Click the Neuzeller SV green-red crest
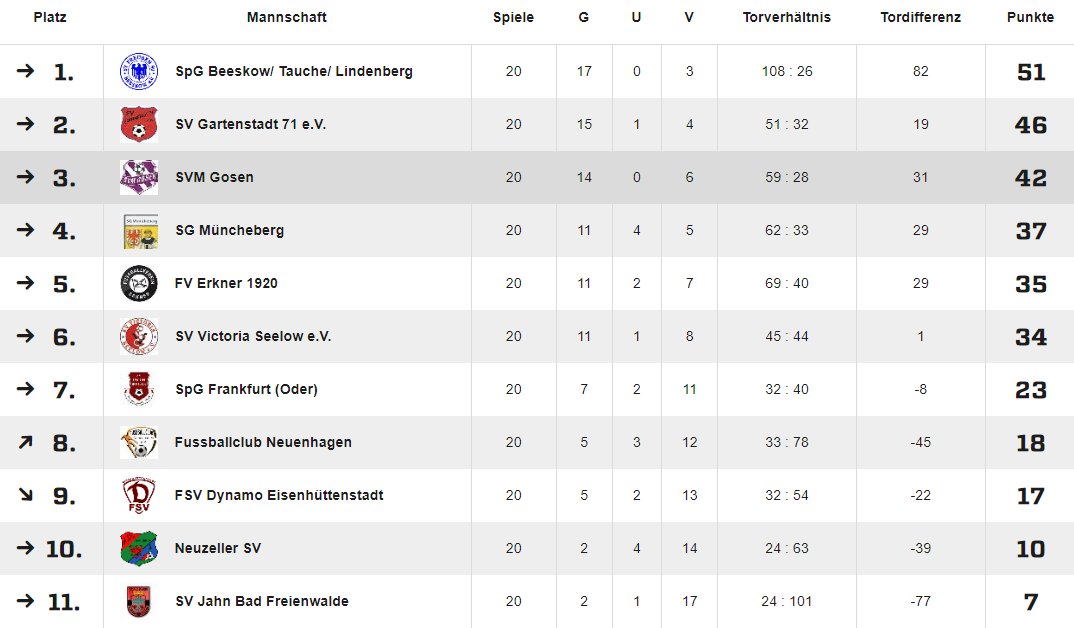The width and height of the screenshot is (1074, 628). click(139, 548)
